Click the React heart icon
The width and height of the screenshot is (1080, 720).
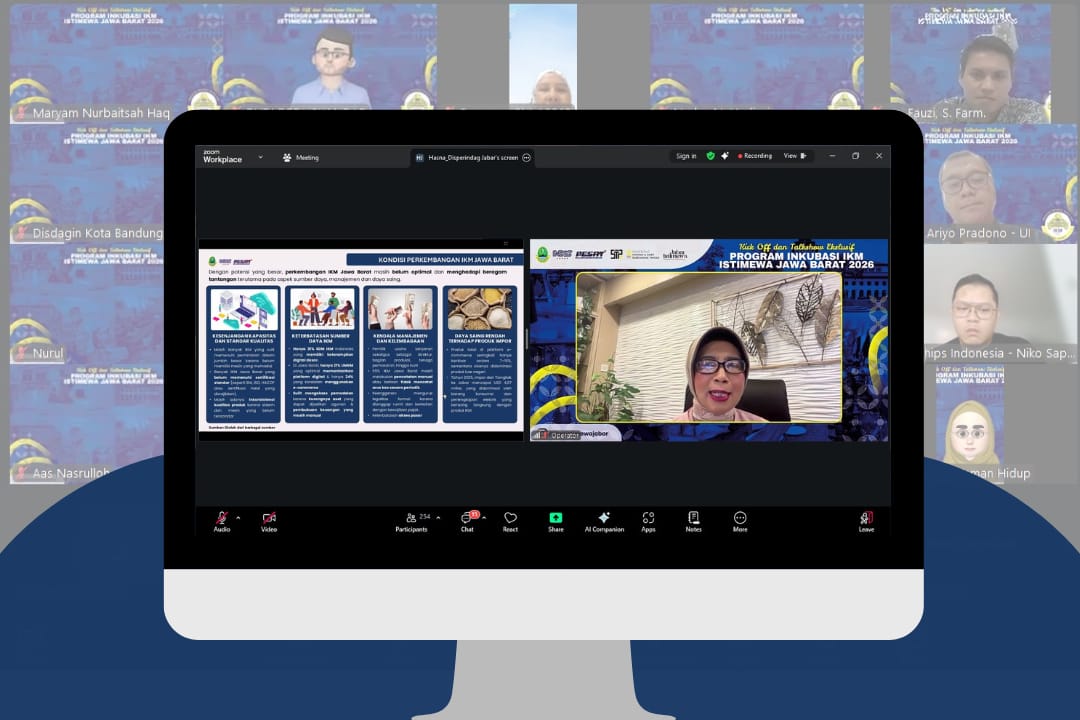(x=510, y=518)
